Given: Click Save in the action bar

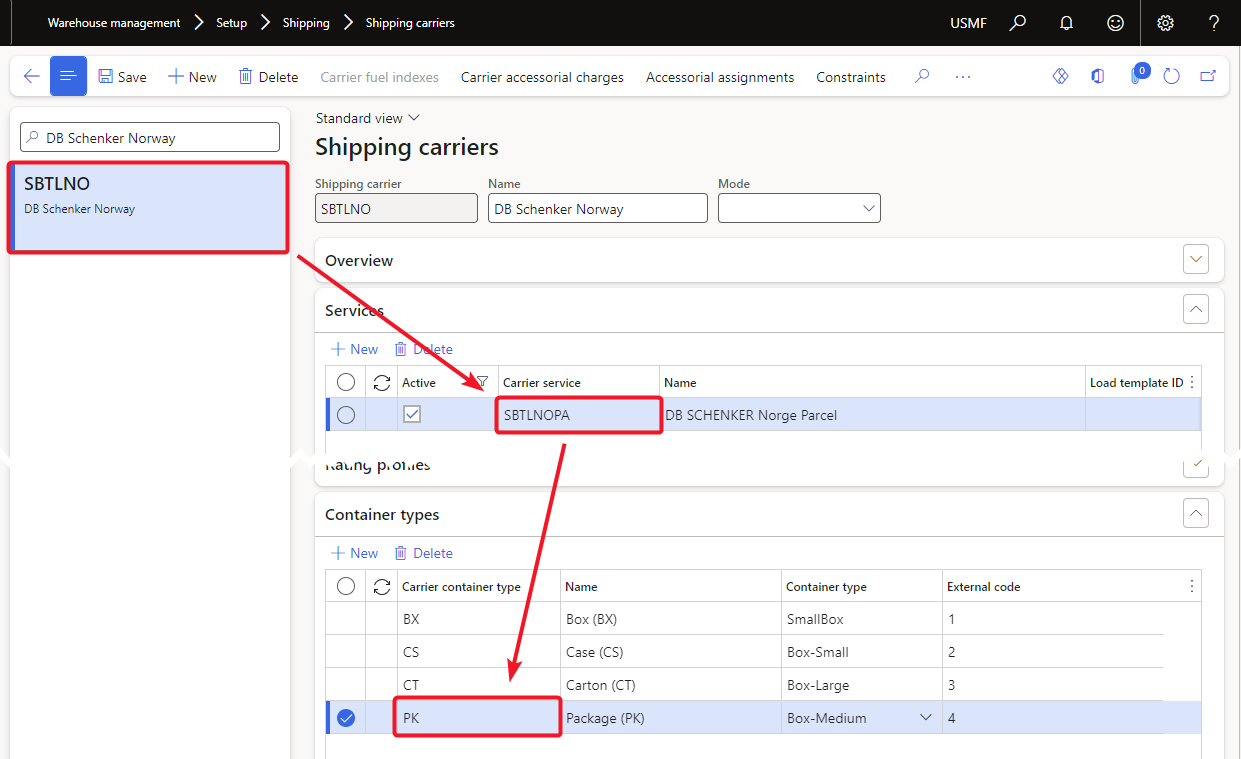Looking at the screenshot, I should (122, 77).
